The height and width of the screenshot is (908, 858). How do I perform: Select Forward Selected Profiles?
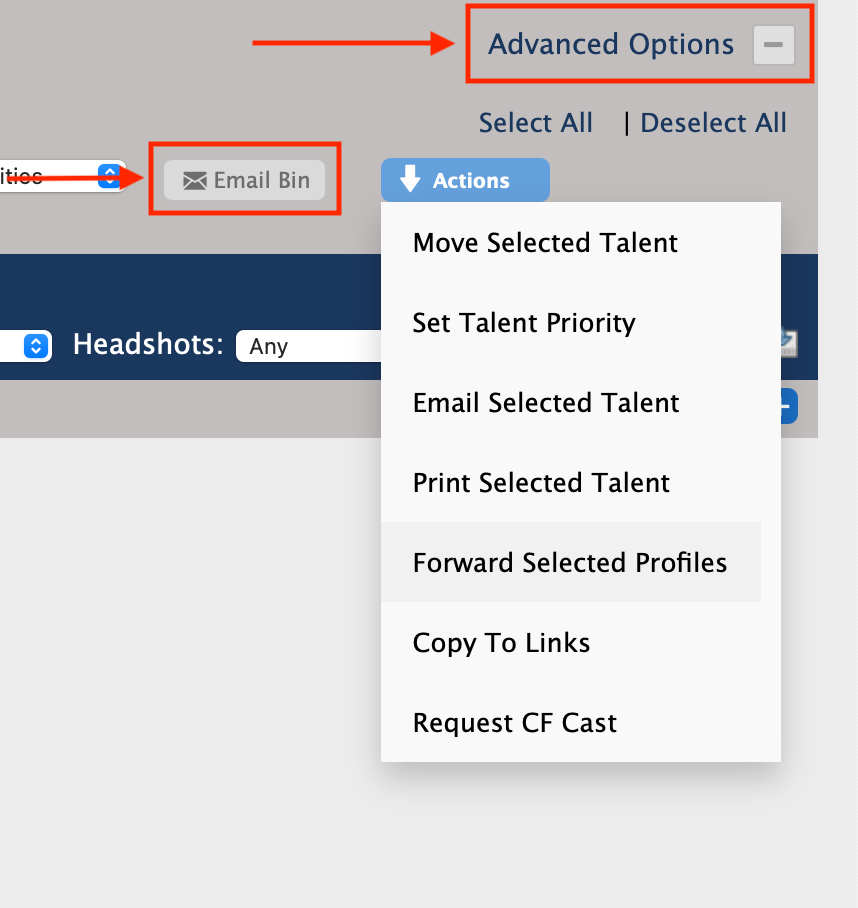pos(571,562)
